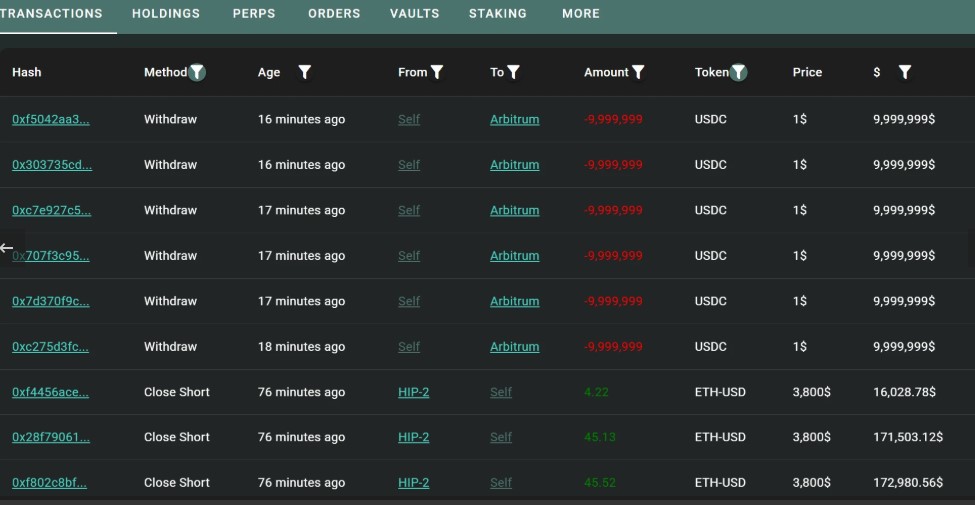Open transaction hash 0xf802c8bf
Screen dimensions: 975x505
pyautogui.click(x=49, y=483)
